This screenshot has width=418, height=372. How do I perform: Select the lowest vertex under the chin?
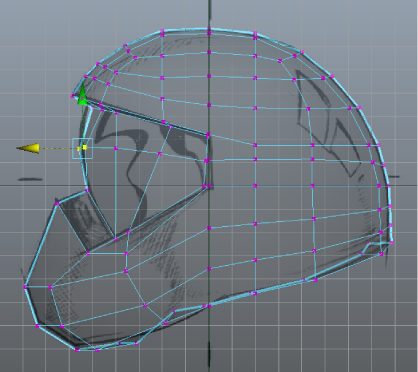pyautogui.click(x=77, y=350)
